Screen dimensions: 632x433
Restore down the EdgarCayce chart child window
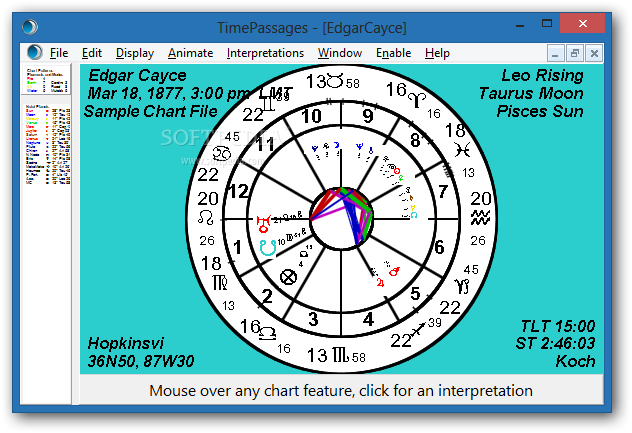pyautogui.click(x=575, y=53)
